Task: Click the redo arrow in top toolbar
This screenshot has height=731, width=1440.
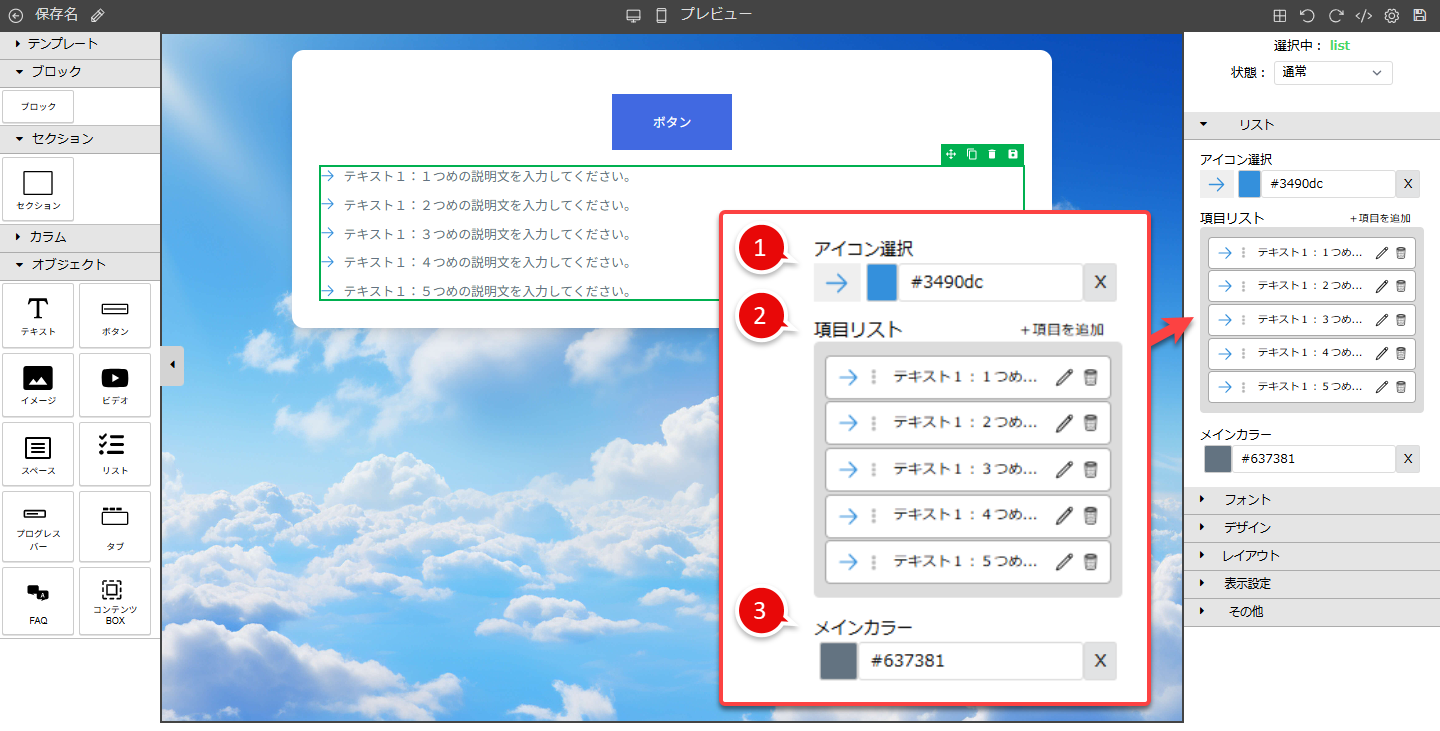Action: tap(1335, 16)
